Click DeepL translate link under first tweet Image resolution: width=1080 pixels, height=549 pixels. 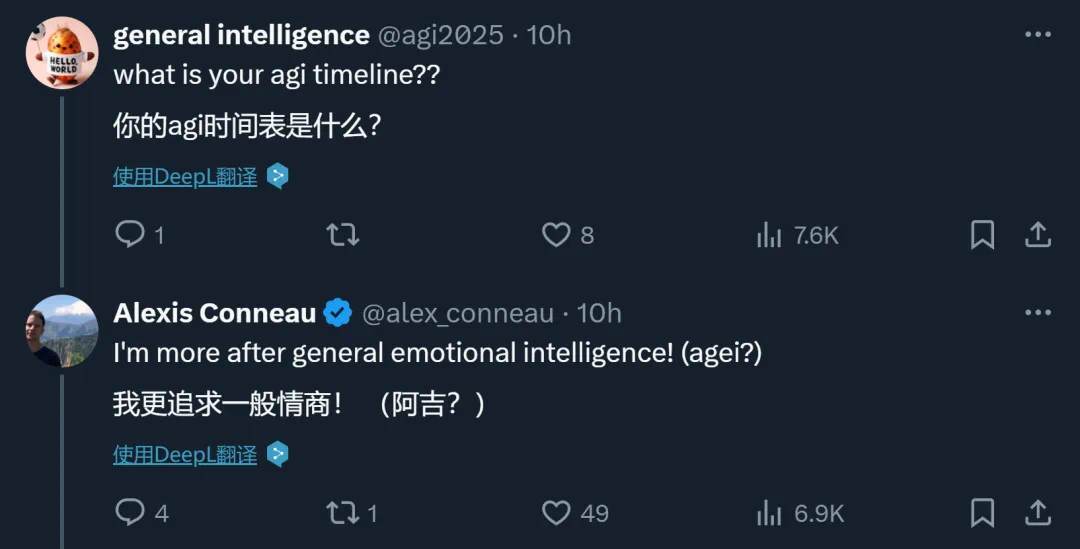(185, 177)
